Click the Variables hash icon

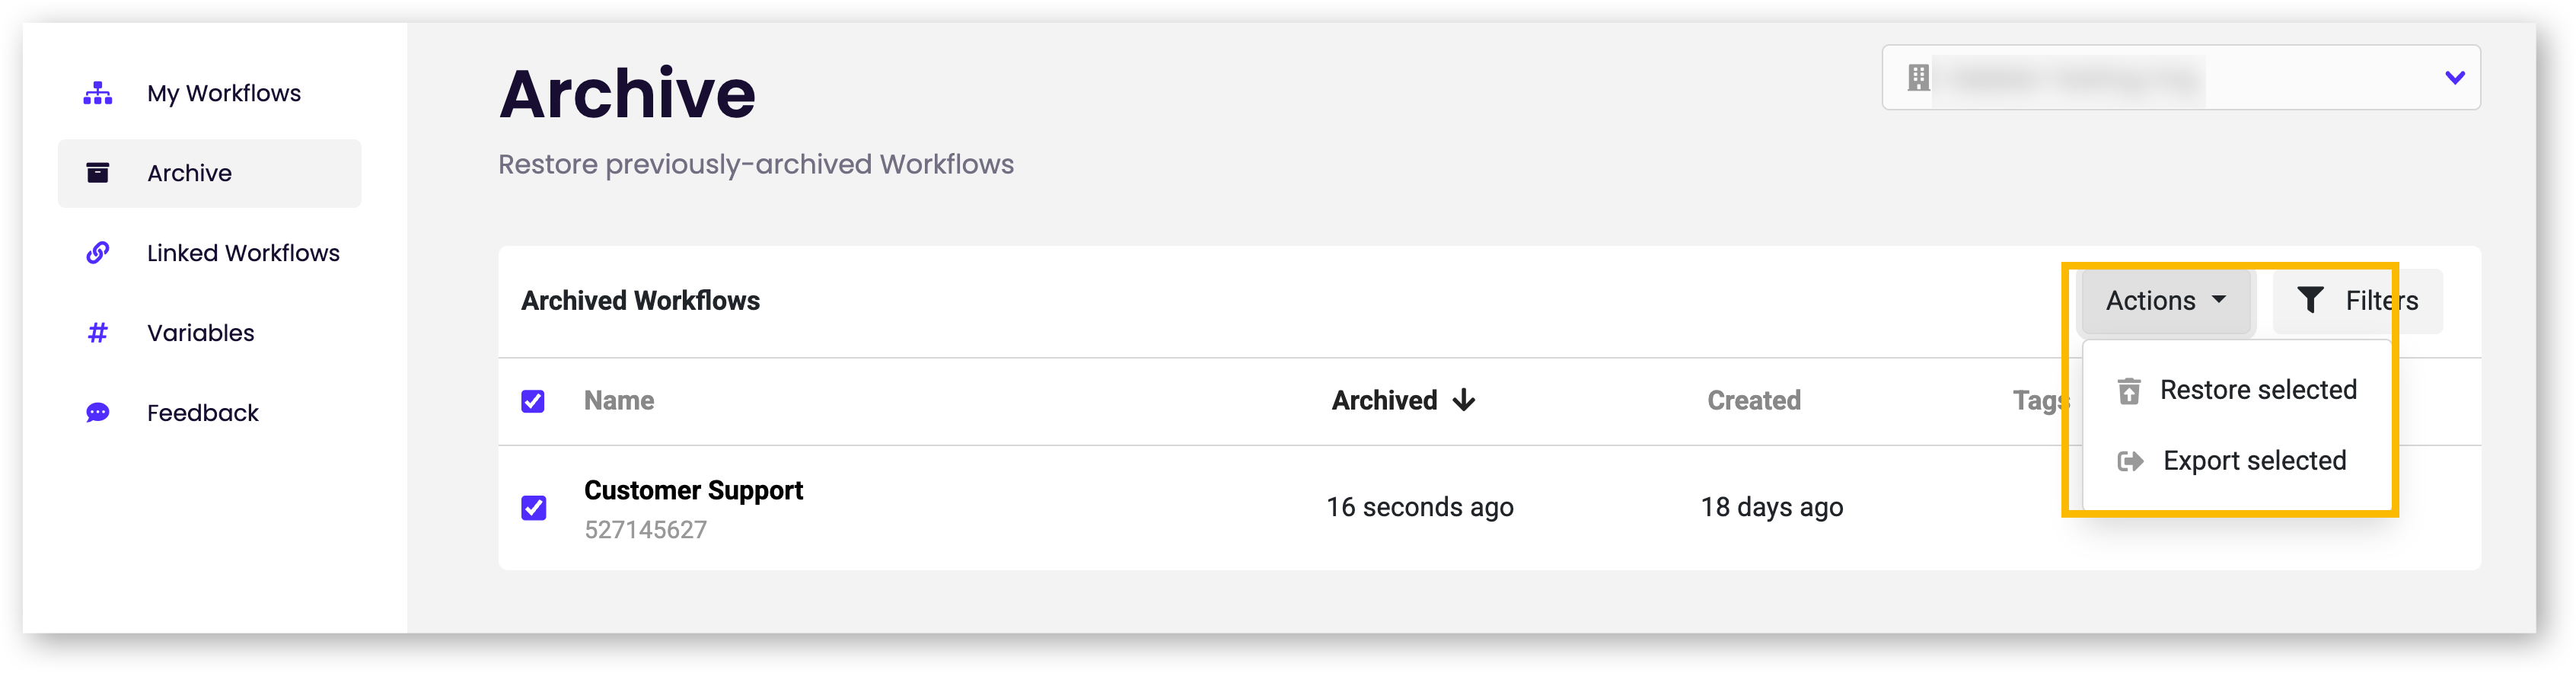pyautogui.click(x=97, y=333)
